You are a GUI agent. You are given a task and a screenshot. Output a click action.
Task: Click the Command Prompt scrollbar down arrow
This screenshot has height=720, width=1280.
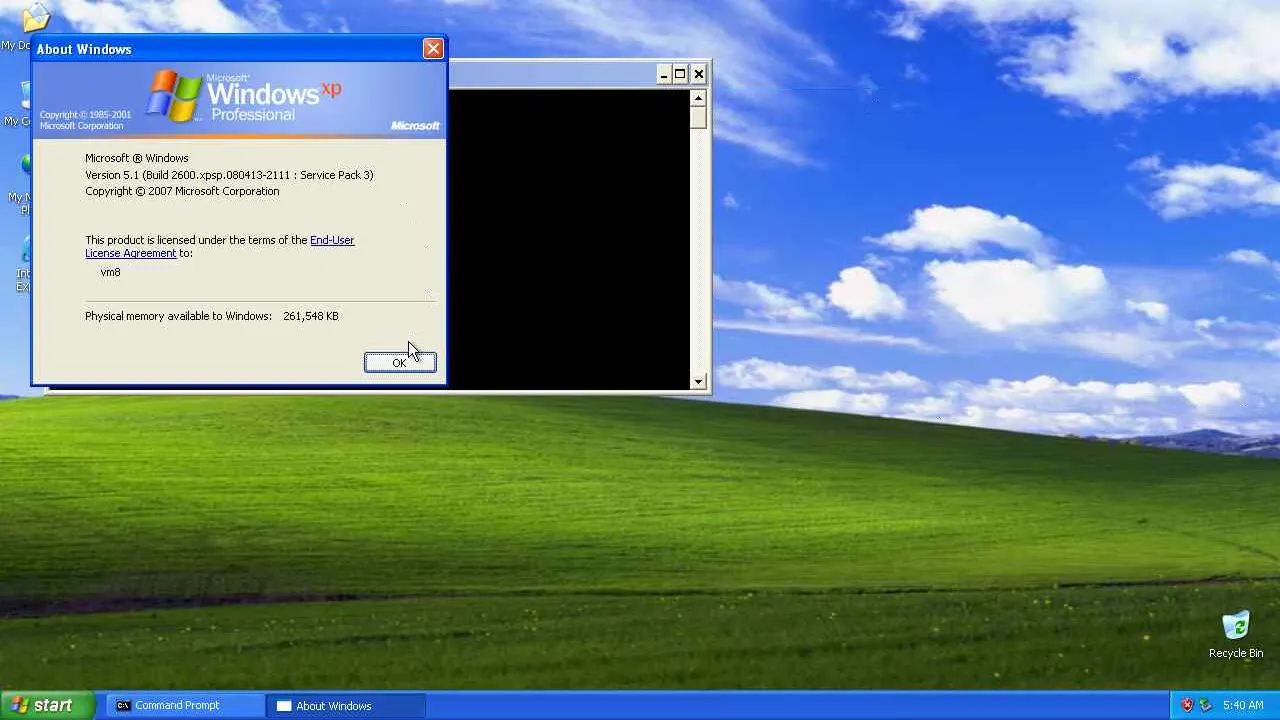698,381
